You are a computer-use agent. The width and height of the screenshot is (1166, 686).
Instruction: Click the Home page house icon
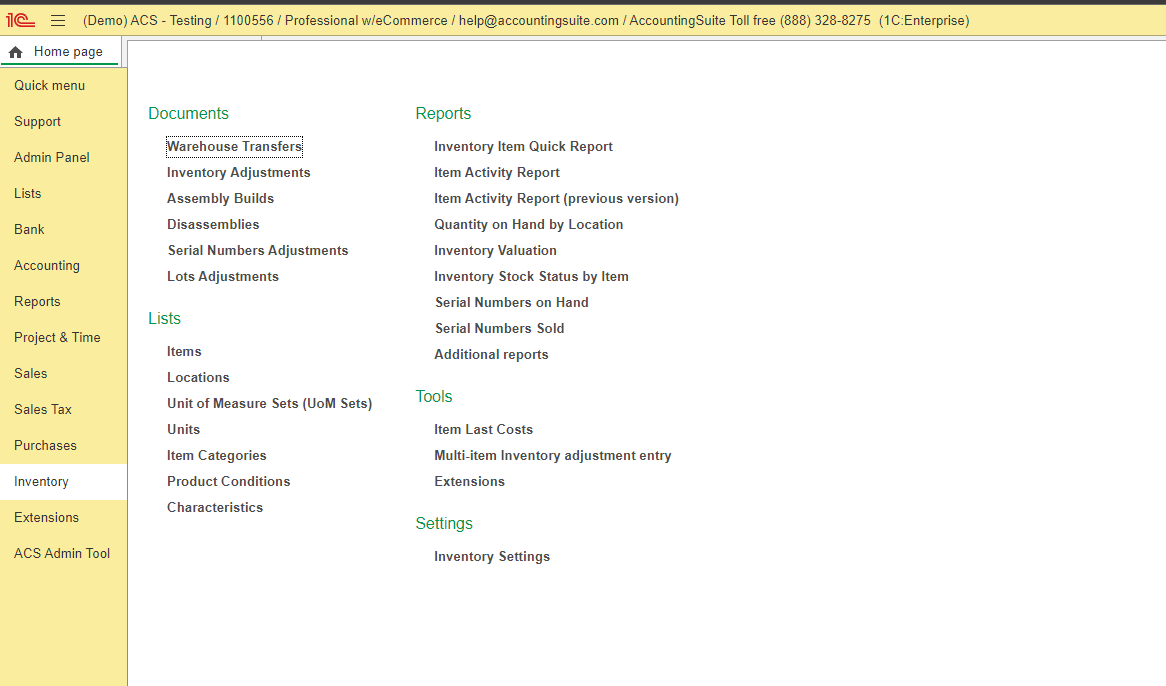pyautogui.click(x=16, y=52)
